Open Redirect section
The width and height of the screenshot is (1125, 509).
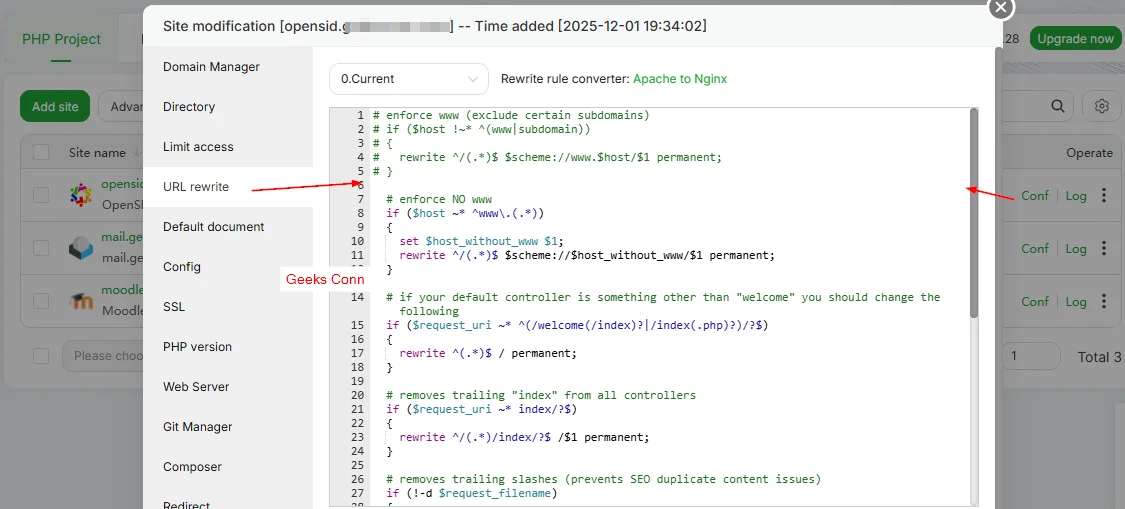pyautogui.click(x=187, y=505)
